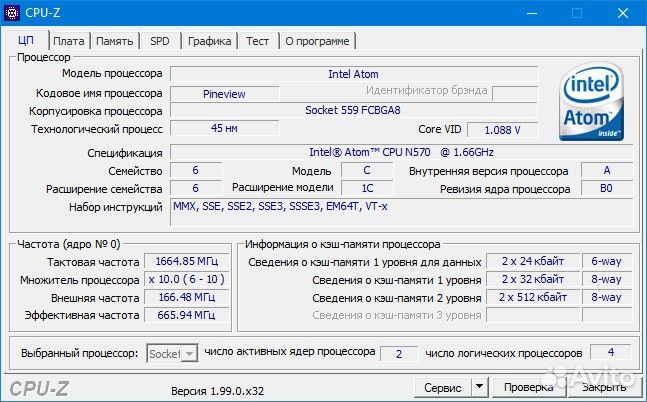The height and width of the screenshot is (402, 647).
Task: Click the Ревизия ядра value B0
Action: (606, 188)
